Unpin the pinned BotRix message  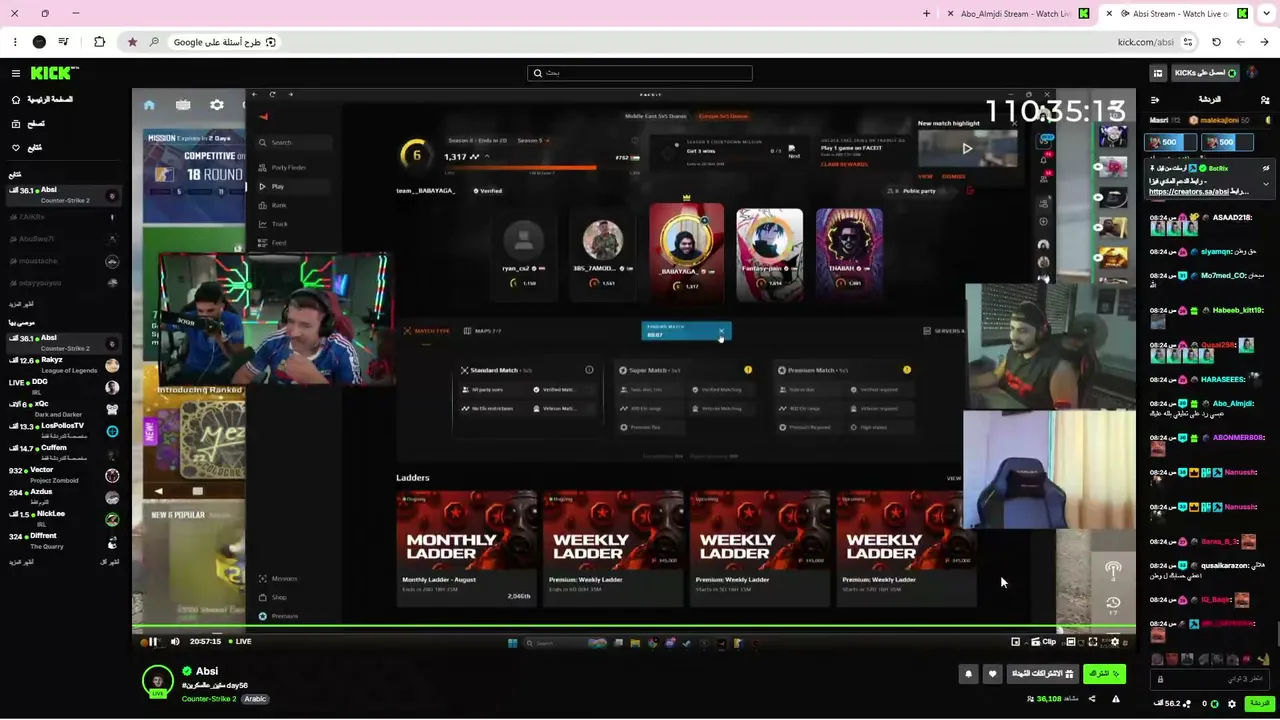[x=1266, y=168]
